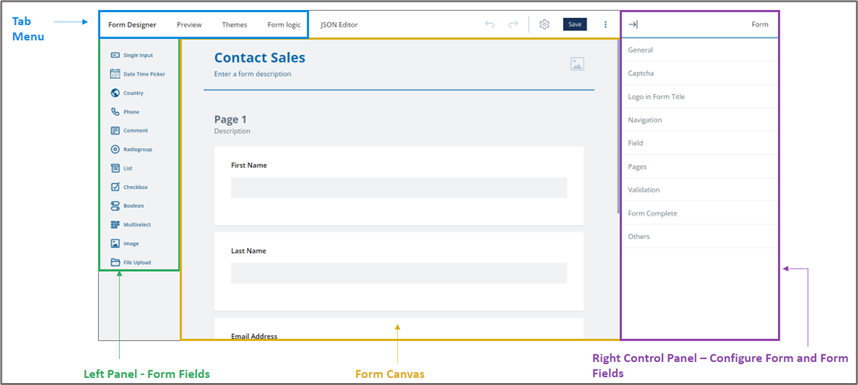Screen dimensions: 858x385
Task: Open the settings gear icon
Action: 544,25
